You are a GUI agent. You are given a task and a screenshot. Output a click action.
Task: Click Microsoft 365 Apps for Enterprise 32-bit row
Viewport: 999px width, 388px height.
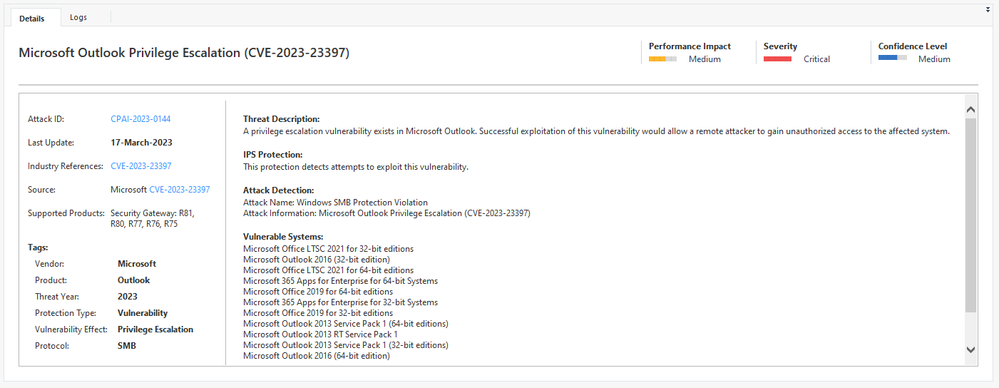tap(340, 303)
